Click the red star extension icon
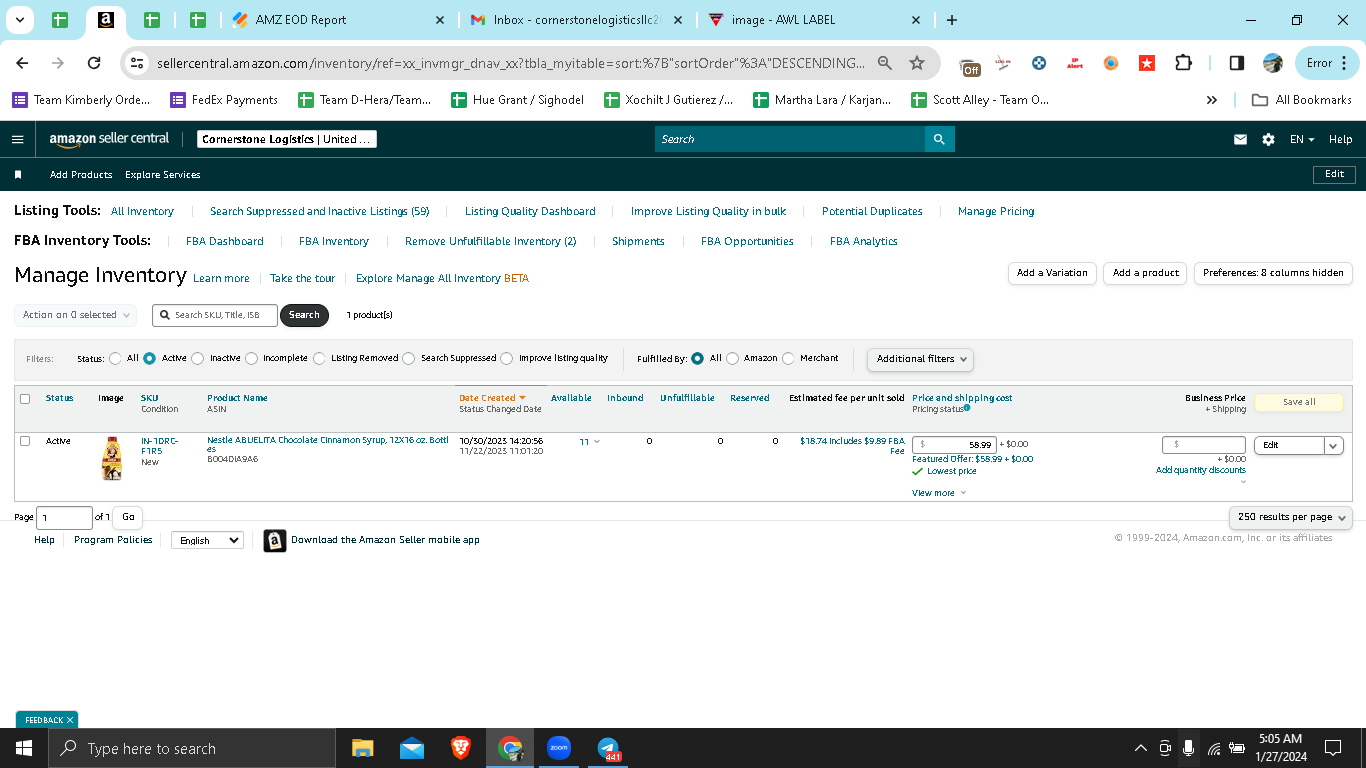This screenshot has height=768, width=1366. (1147, 63)
